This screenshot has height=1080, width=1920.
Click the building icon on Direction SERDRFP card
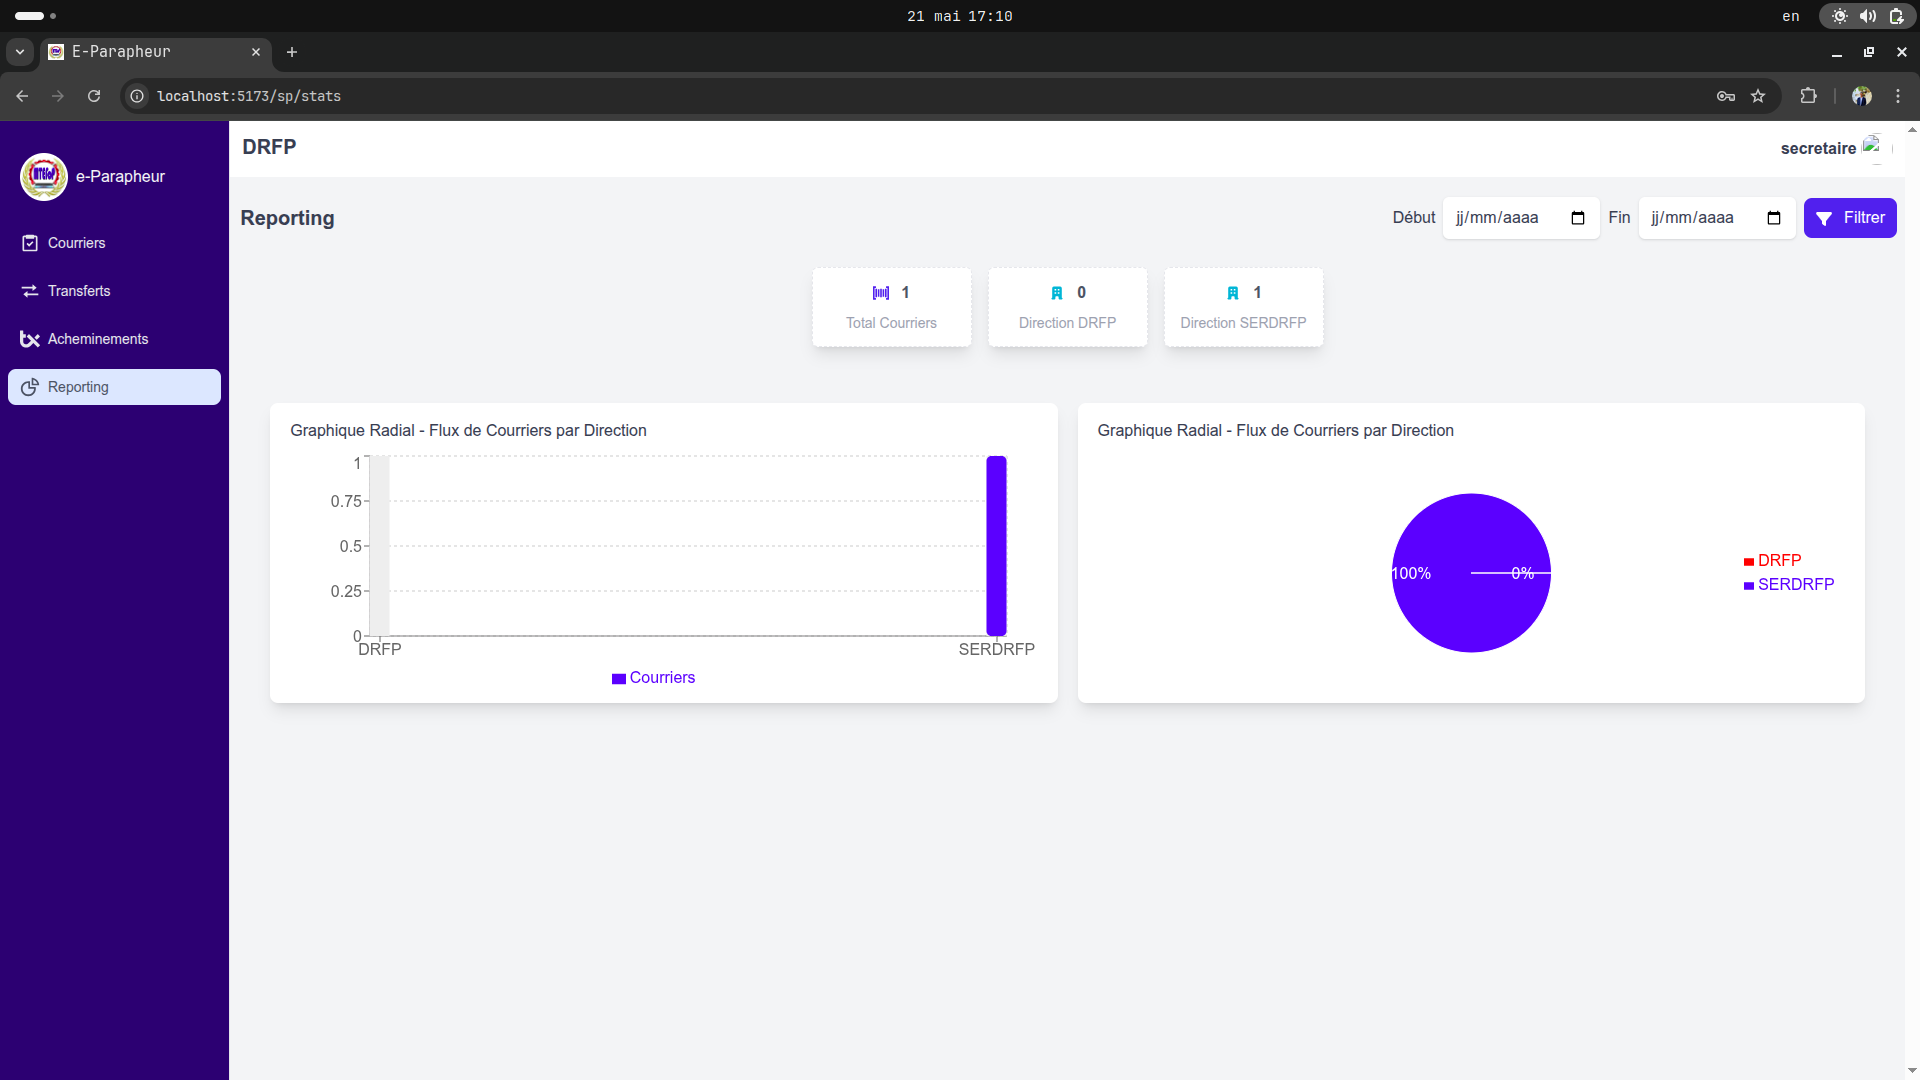(1233, 293)
